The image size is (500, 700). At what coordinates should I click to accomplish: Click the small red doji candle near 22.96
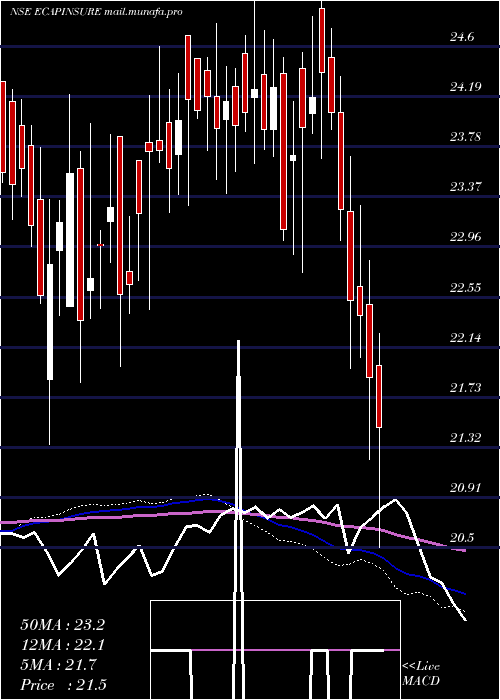click(x=100, y=245)
